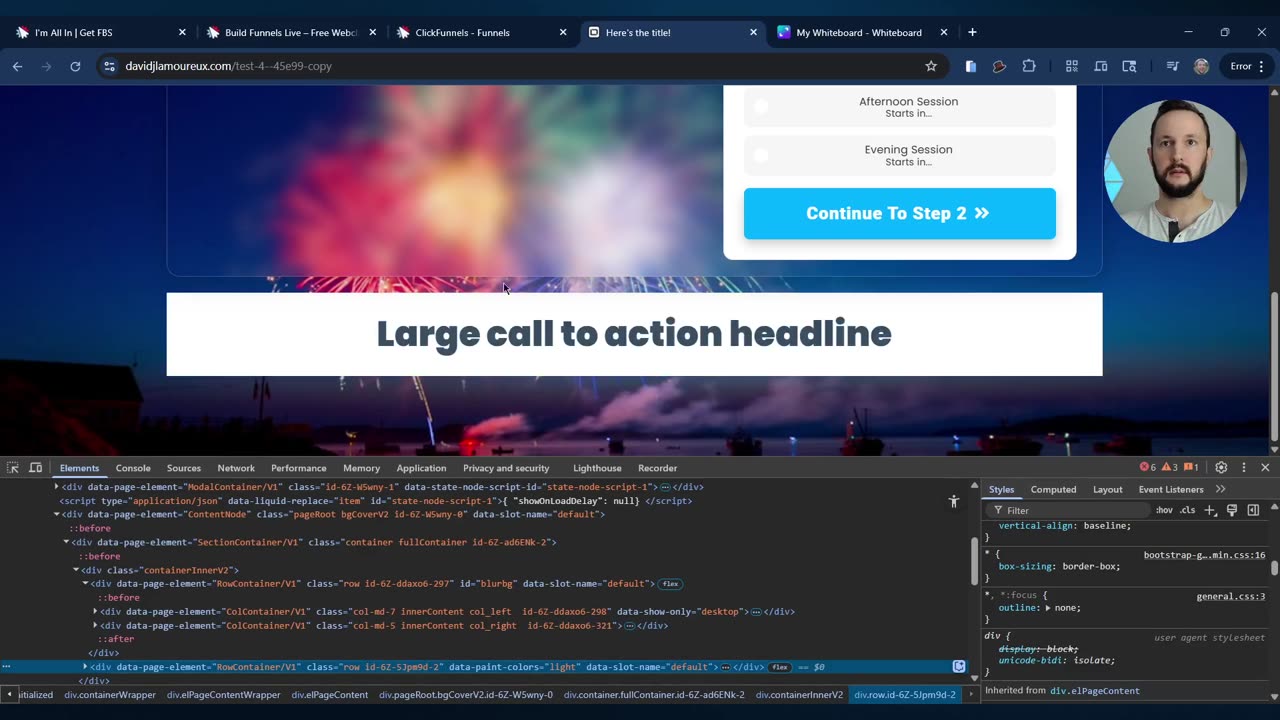Open DevTools settings gear
The width and height of the screenshot is (1280, 720).
point(1221,468)
